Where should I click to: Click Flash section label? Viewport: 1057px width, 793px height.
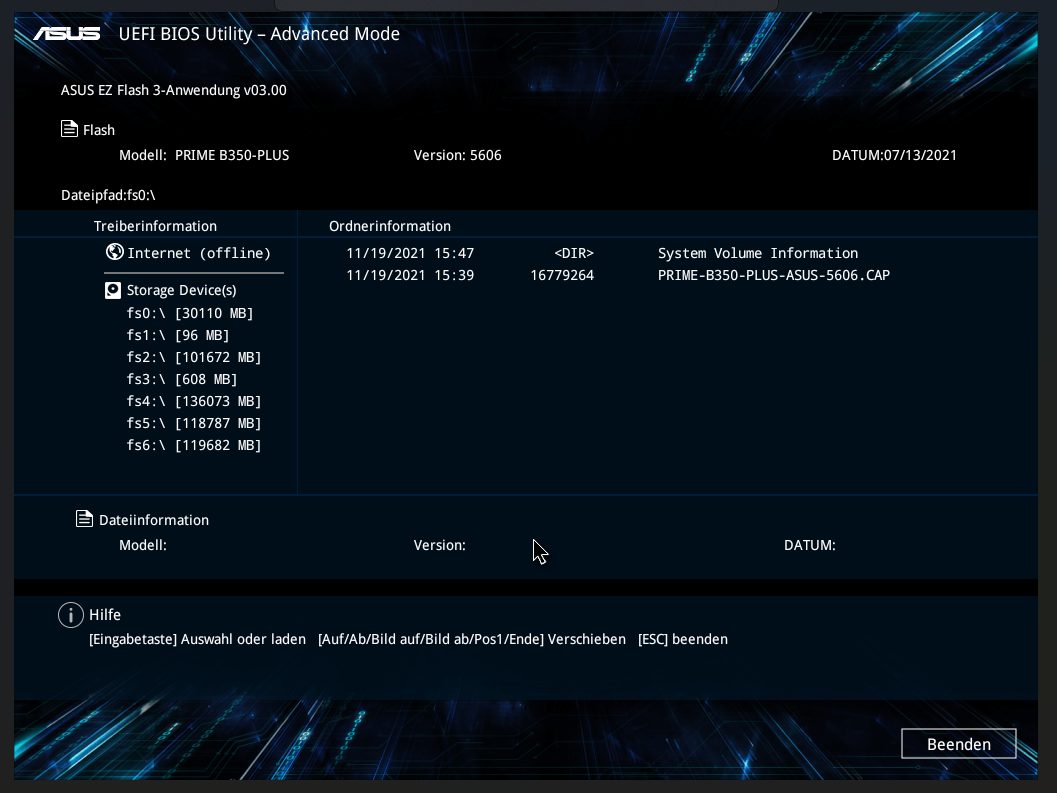tap(98, 130)
